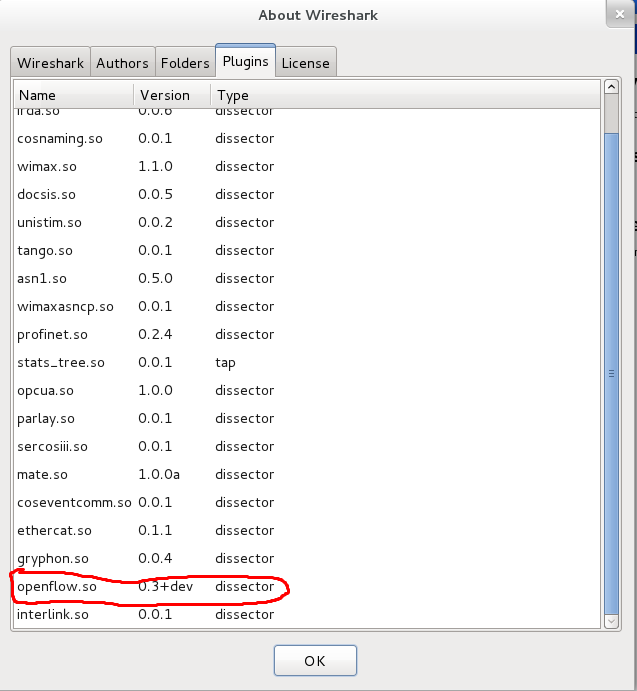This screenshot has height=691, width=637.
Task: Select the sercosiii.so plugin row
Action: [307, 446]
